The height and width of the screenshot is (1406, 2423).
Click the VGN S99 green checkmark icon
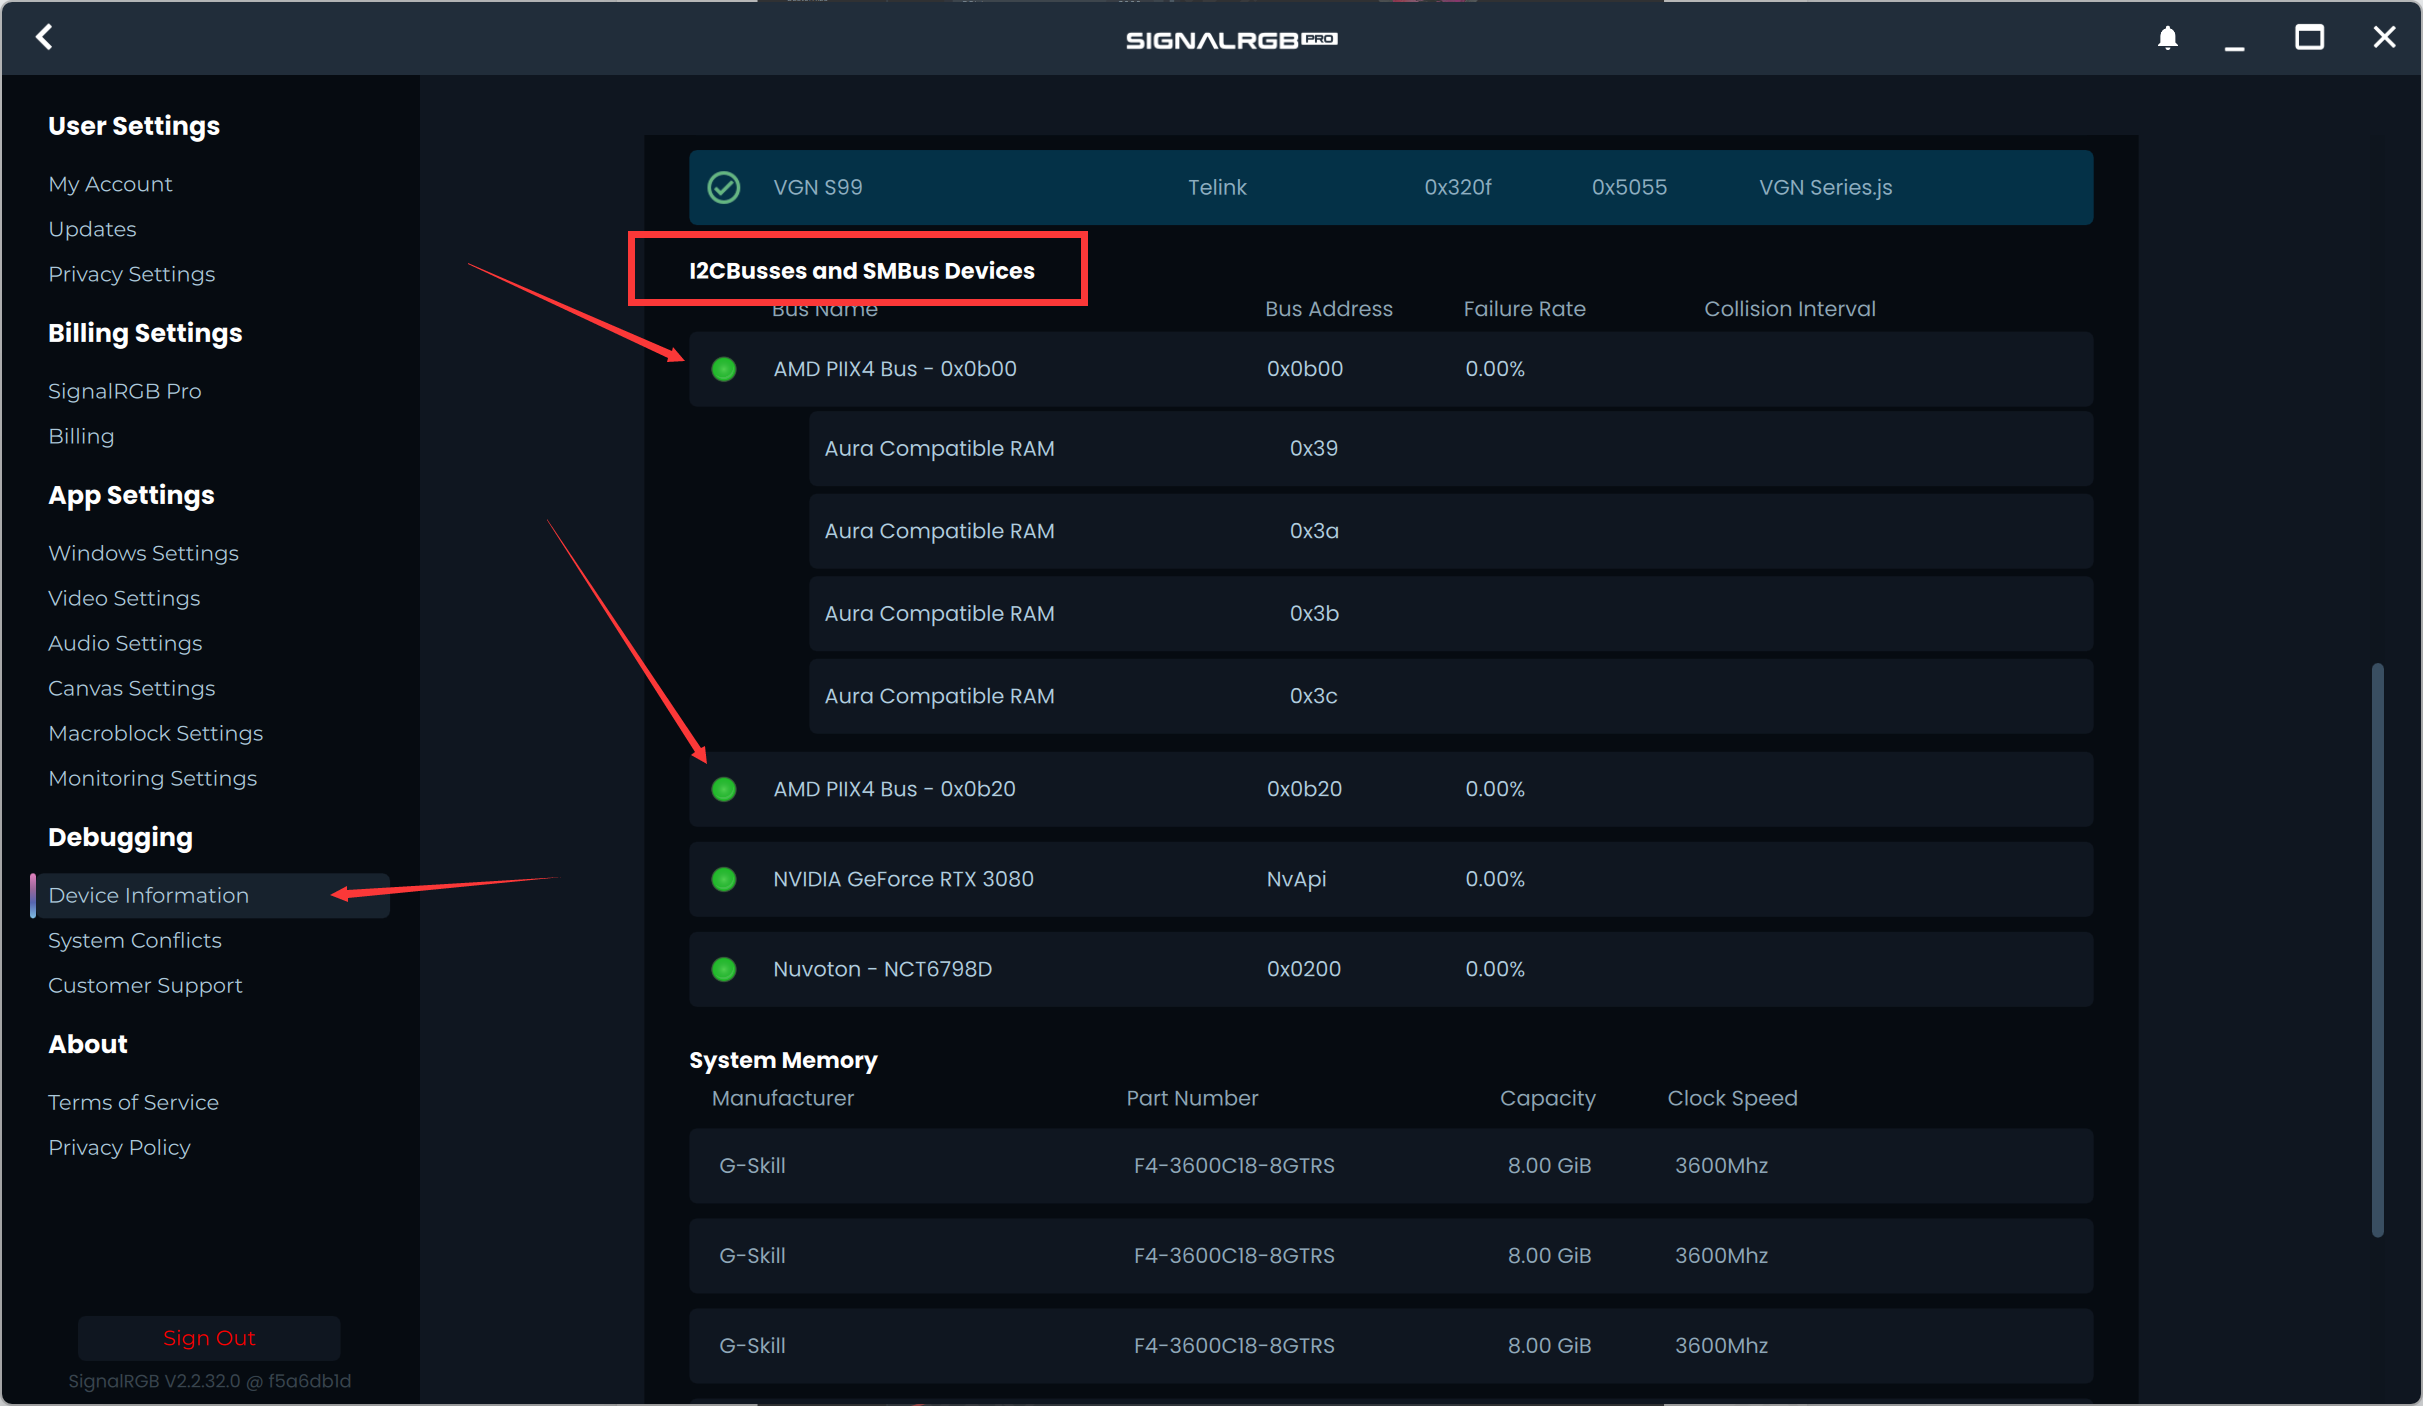point(724,187)
